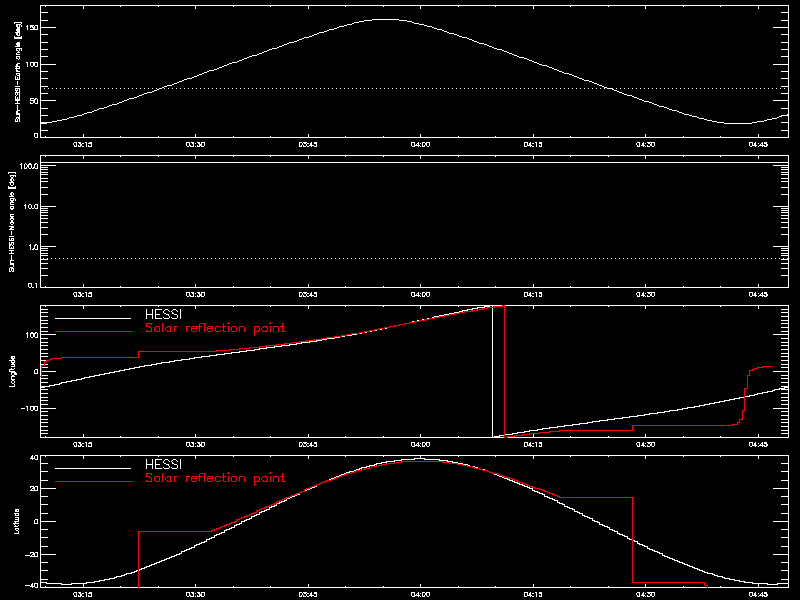Click 03:45 time tick under Moon angle plot

click(x=308, y=294)
